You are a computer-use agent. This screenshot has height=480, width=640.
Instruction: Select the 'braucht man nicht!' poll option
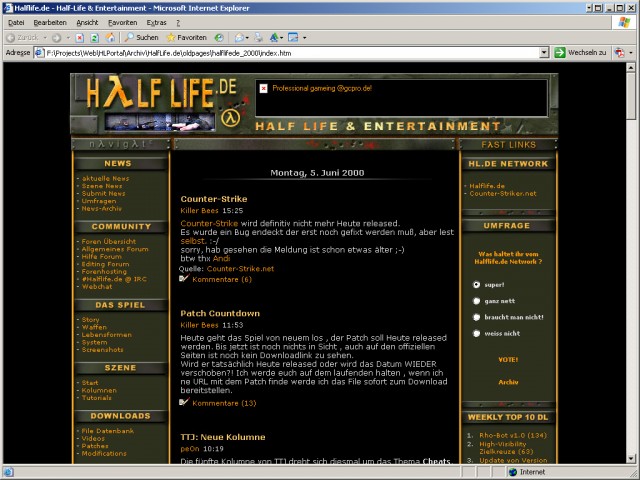coord(476,317)
